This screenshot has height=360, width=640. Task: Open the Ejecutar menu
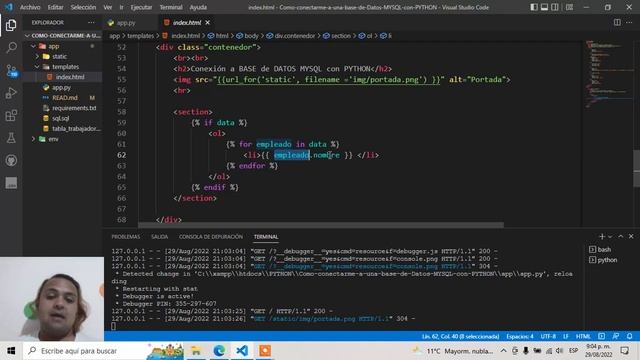tap(141, 7)
